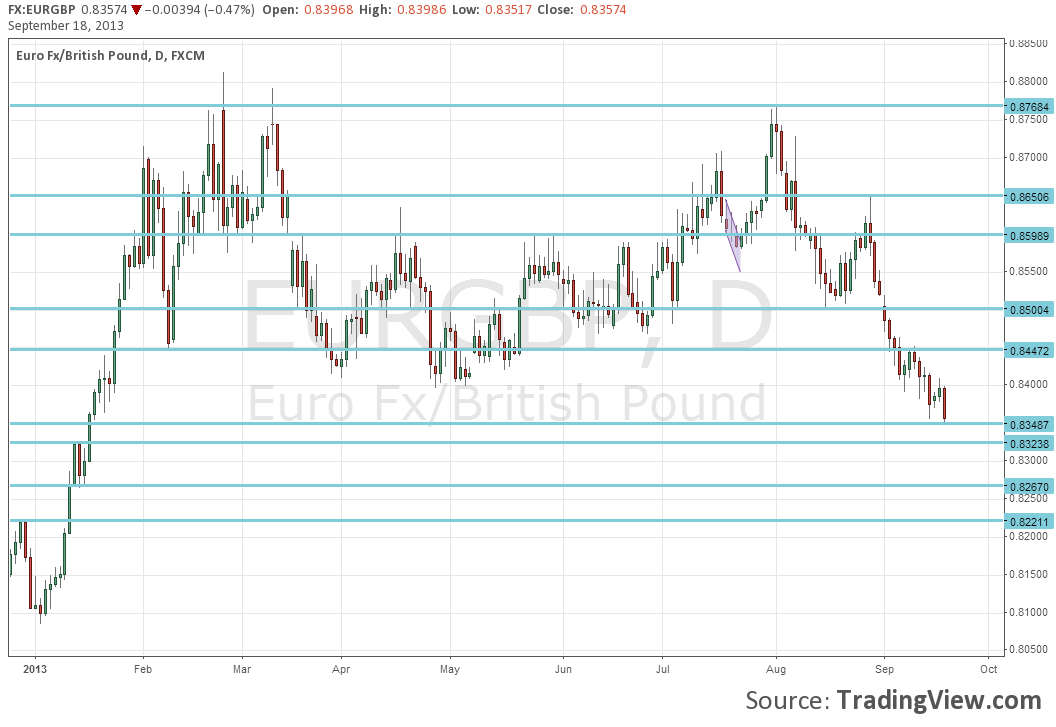Screen dimensions: 1056x727
Task: Click the 0.82670 price level label
Action: click(x=1028, y=486)
